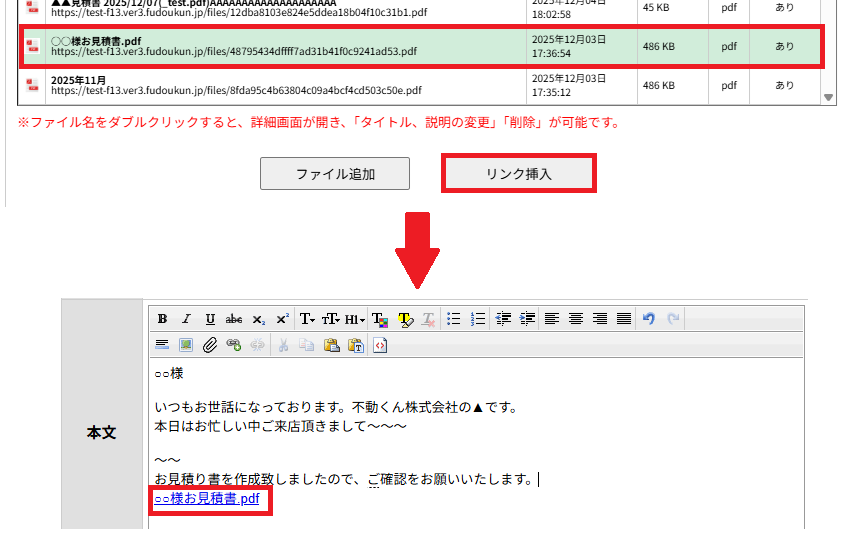
Task: Expand the H1 heading format dropdown
Action: click(x=355, y=319)
